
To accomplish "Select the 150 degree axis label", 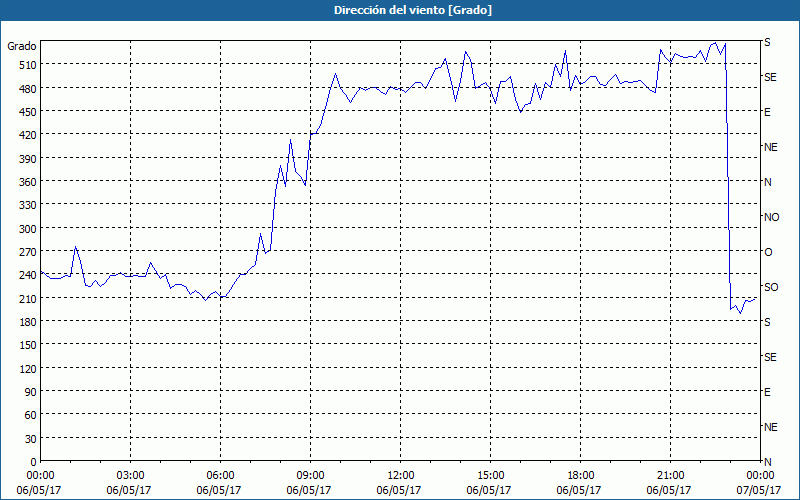I will tap(29, 345).
